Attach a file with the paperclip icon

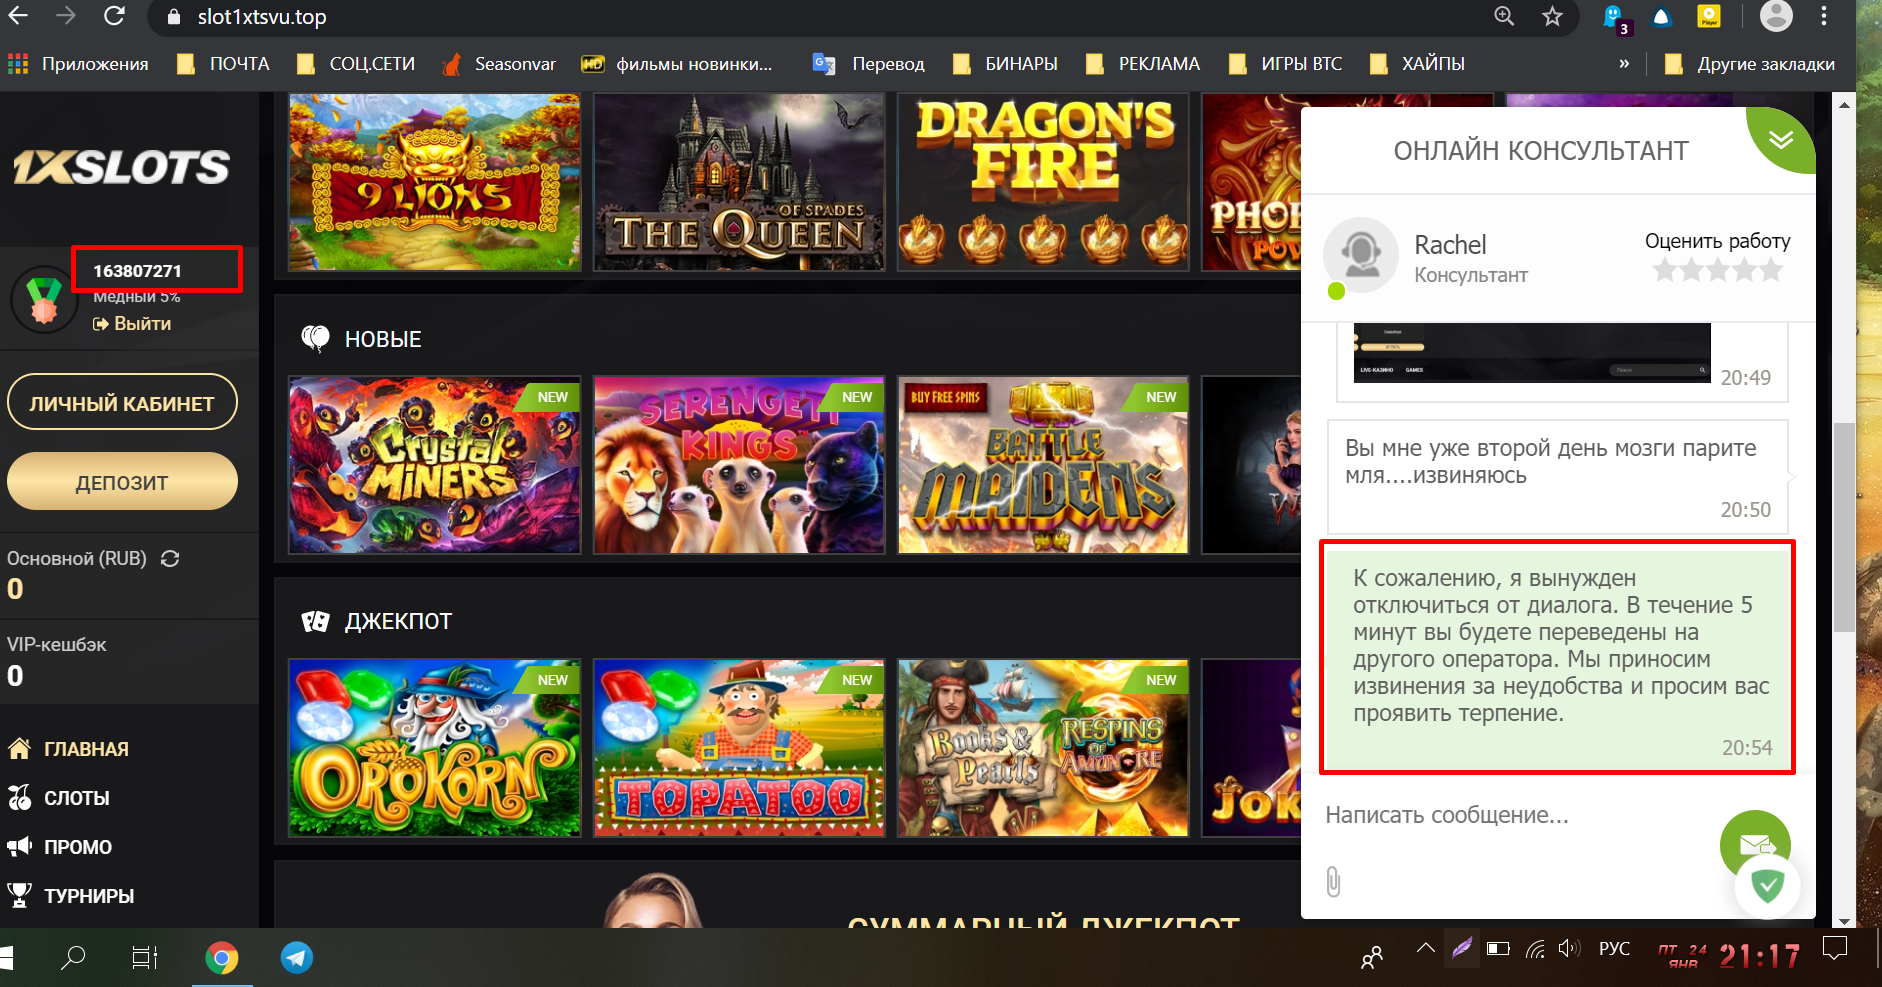tap(1334, 881)
